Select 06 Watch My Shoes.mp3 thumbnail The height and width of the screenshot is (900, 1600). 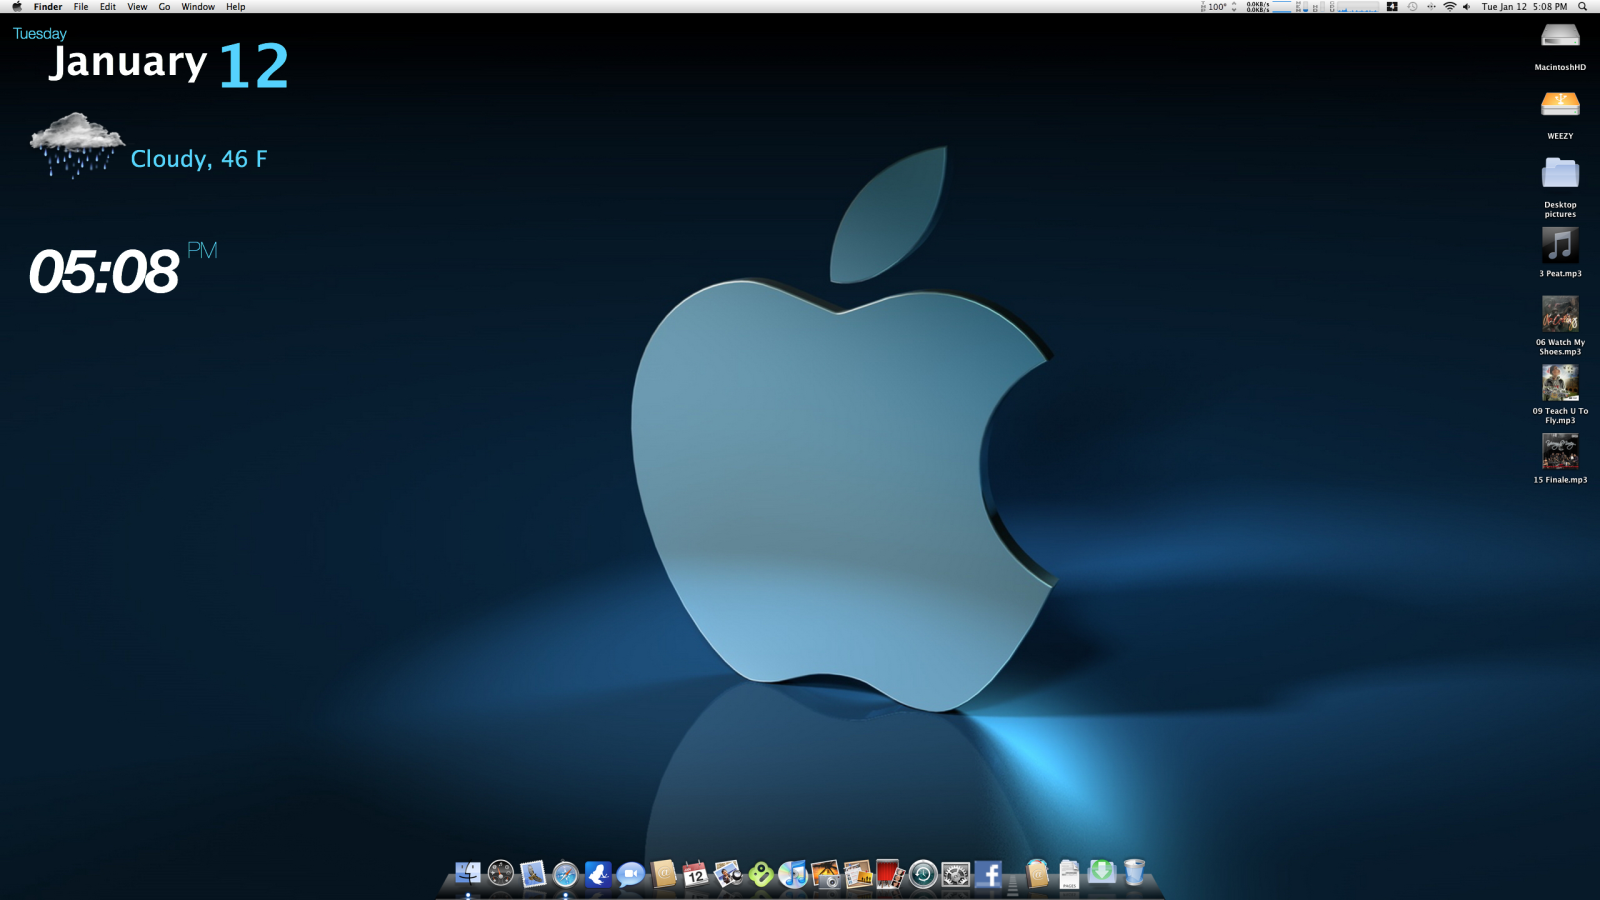tap(1560, 314)
